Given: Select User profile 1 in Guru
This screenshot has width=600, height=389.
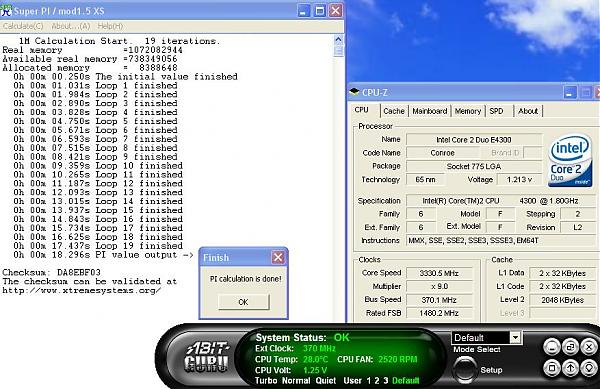Looking at the screenshot, I should coord(368,381).
